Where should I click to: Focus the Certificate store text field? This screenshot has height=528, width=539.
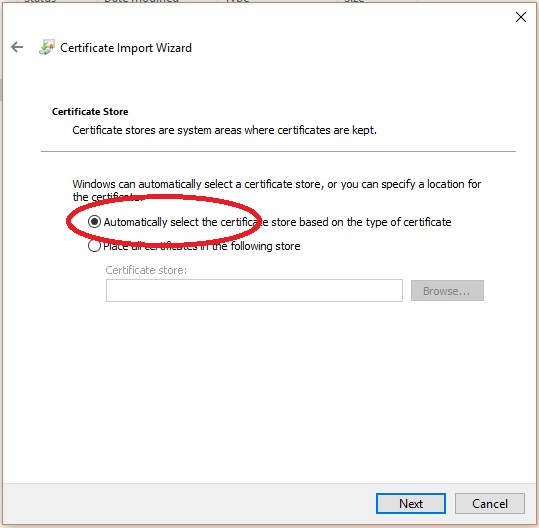pyautogui.click(x=254, y=290)
